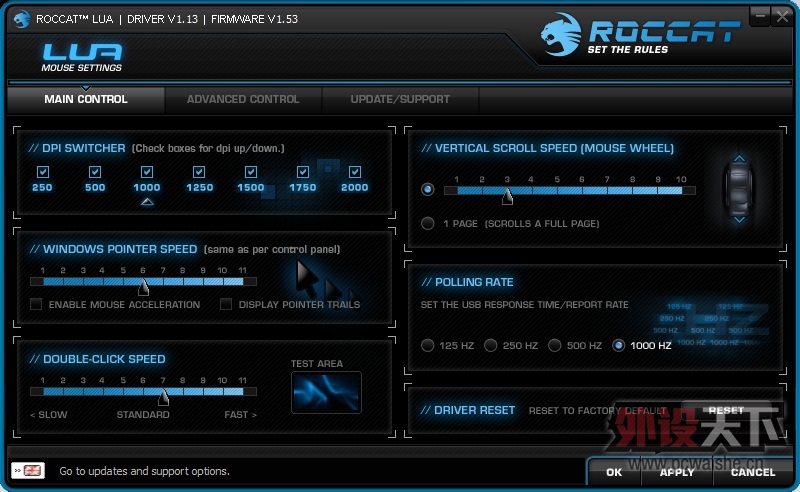The height and width of the screenshot is (492, 800).
Task: Open the language flag selector
Action: pos(28,471)
